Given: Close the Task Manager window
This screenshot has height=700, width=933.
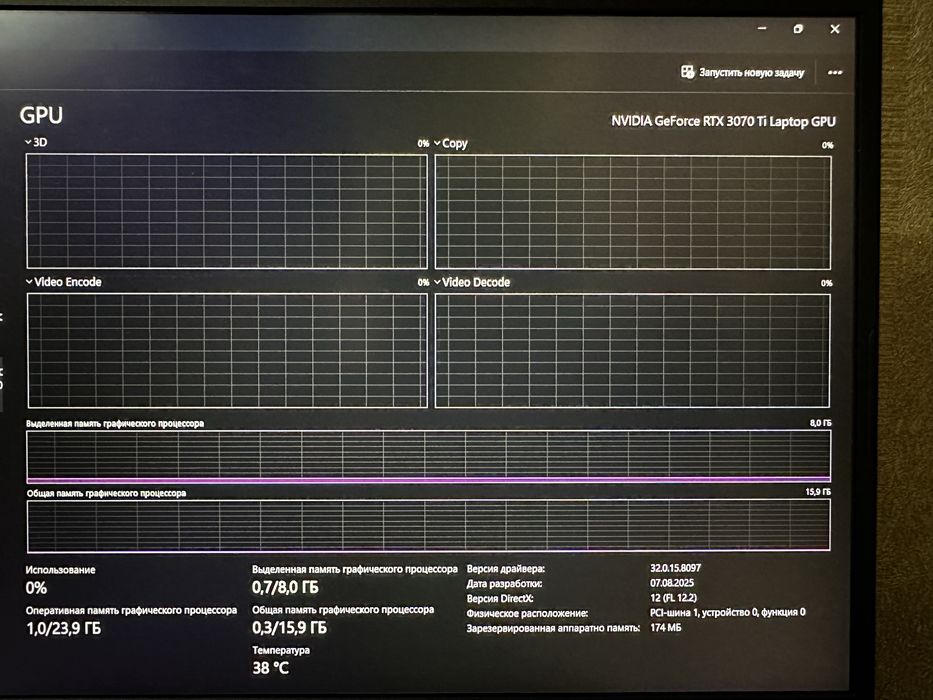Looking at the screenshot, I should point(835,29).
